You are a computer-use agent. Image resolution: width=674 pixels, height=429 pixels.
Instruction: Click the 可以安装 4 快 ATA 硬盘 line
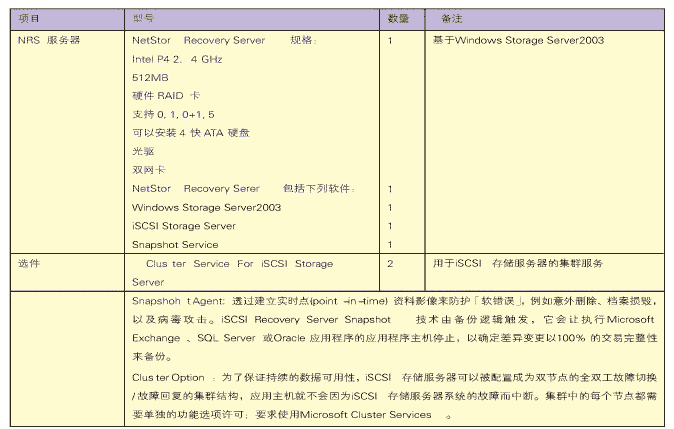tap(190, 132)
